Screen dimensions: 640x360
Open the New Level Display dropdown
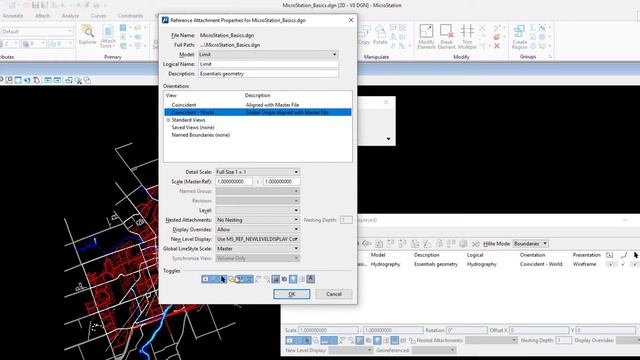[x=258, y=239]
